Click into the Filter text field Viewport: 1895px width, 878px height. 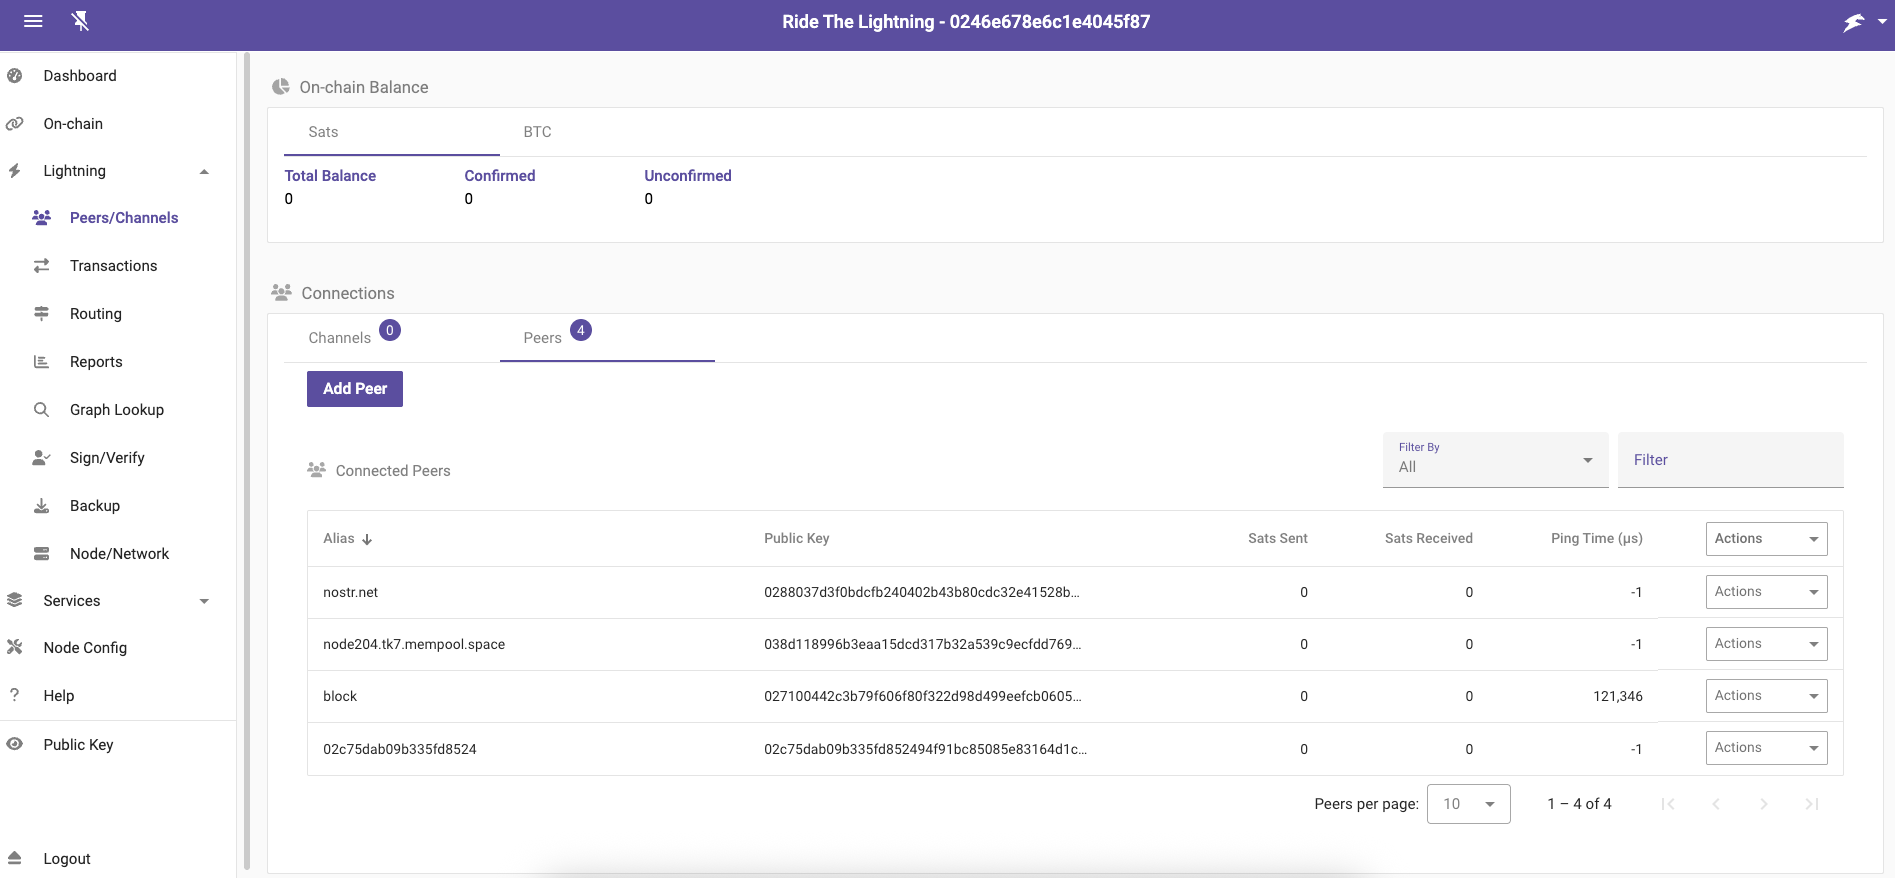pyautogui.click(x=1729, y=460)
